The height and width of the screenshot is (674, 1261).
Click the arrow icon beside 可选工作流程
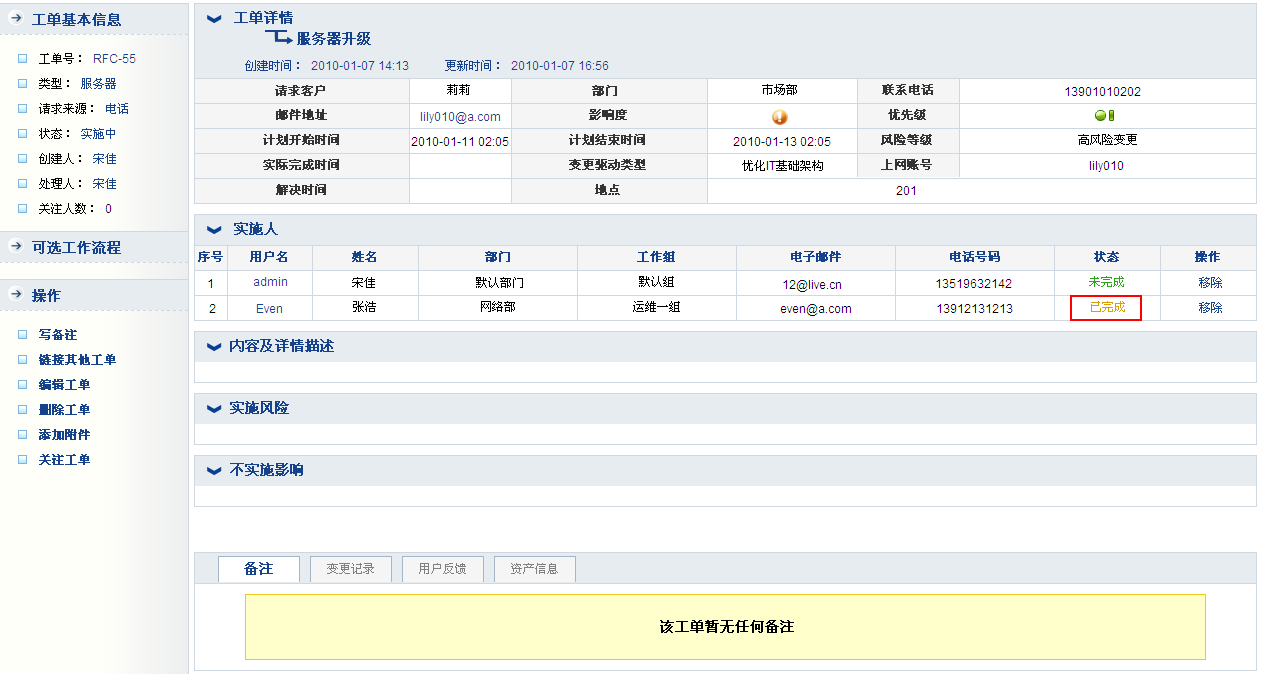pos(16,247)
